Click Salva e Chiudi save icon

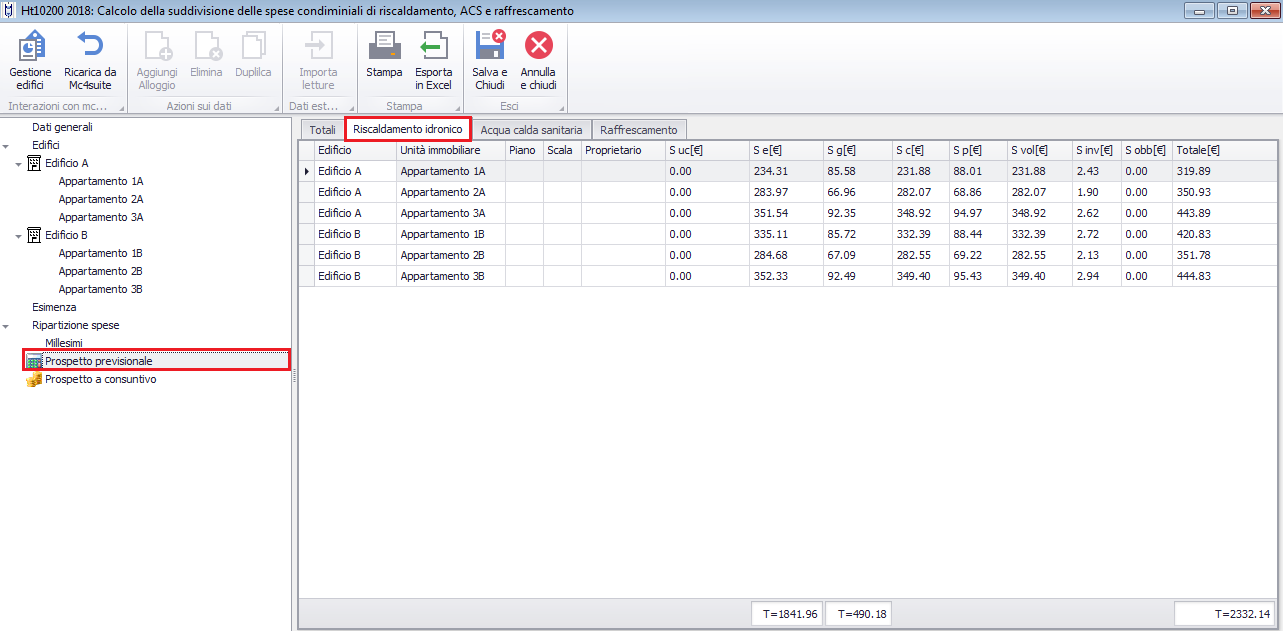coord(489,47)
